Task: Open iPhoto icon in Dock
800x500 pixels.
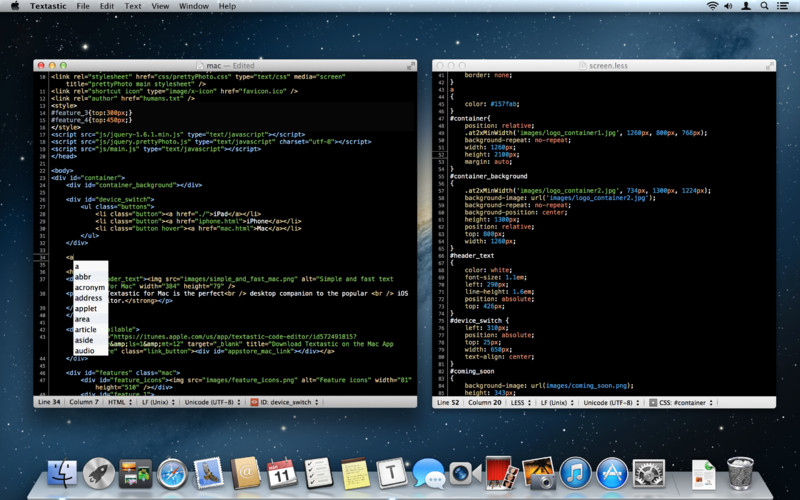Action: 539,473
